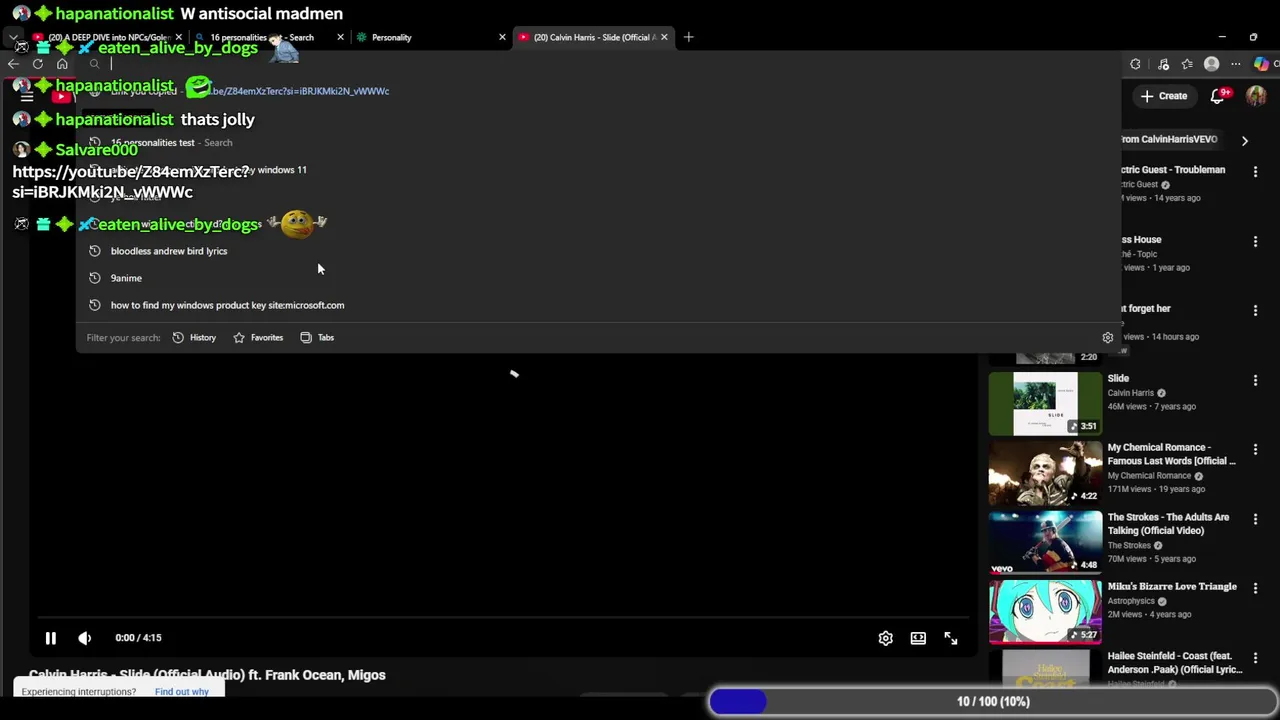Switch to the Personality tab

(x=430, y=37)
